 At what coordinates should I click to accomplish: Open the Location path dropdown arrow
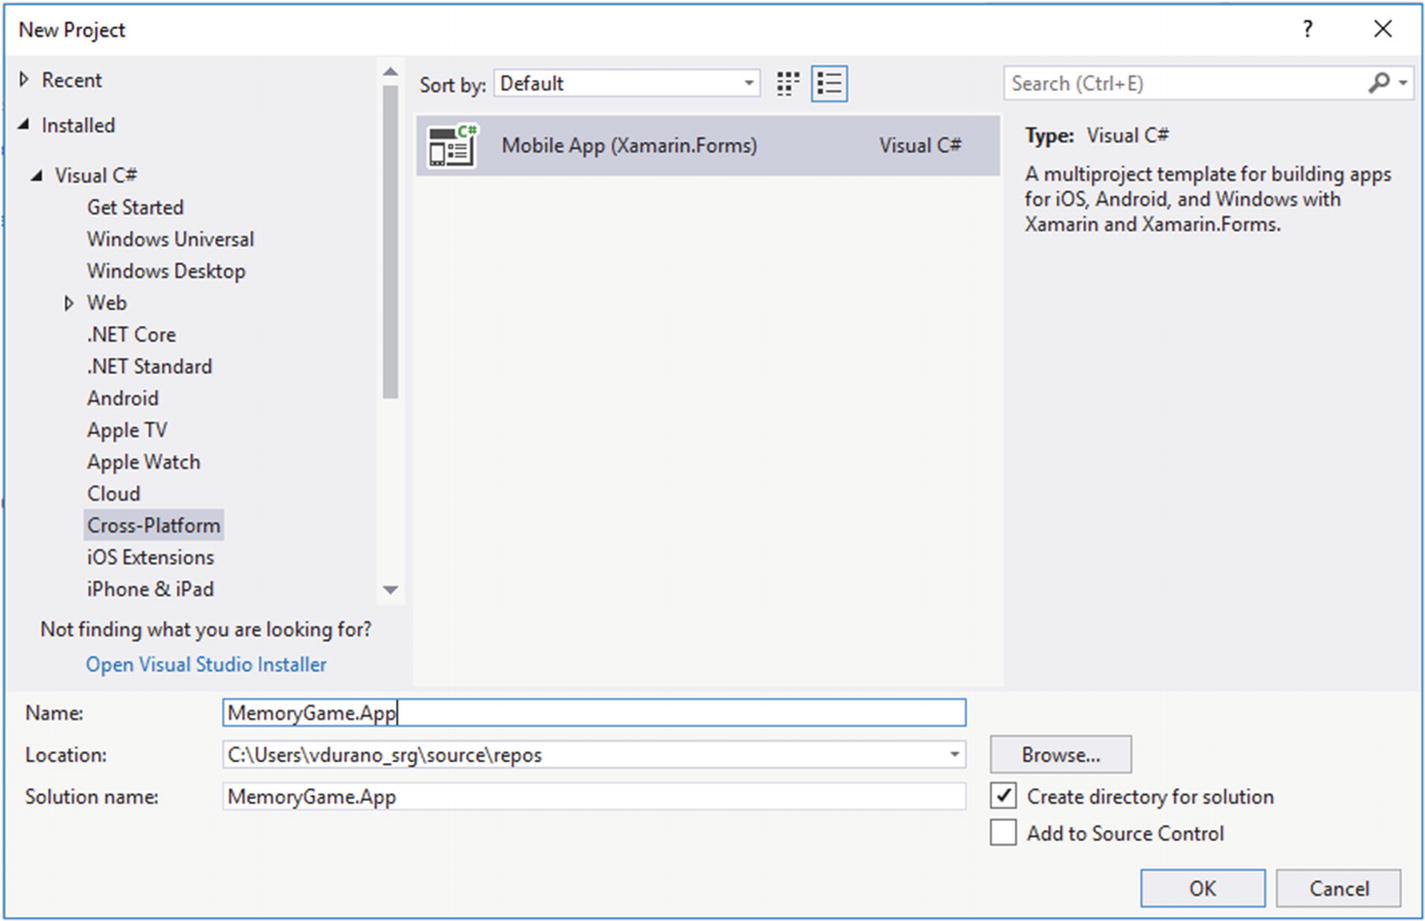point(954,755)
